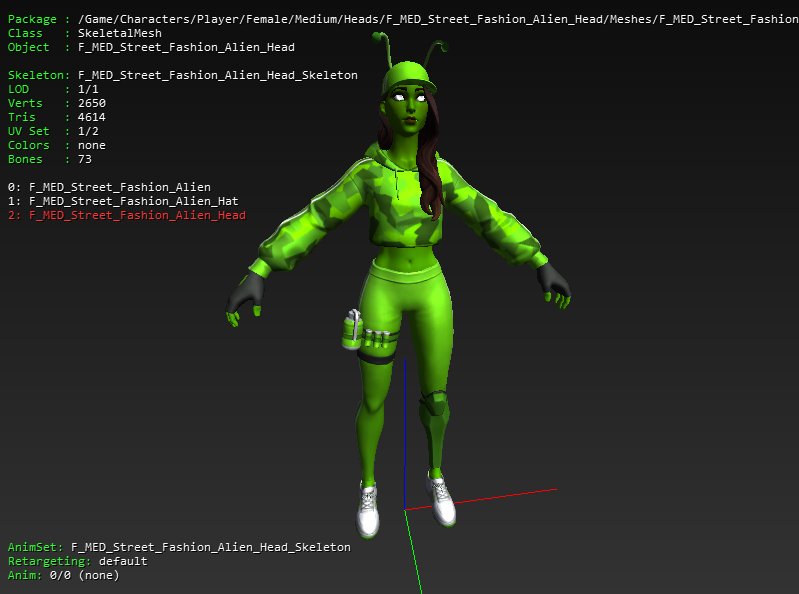Click the Skeleton name text
Viewport: 799px width, 594px height.
click(x=218, y=75)
